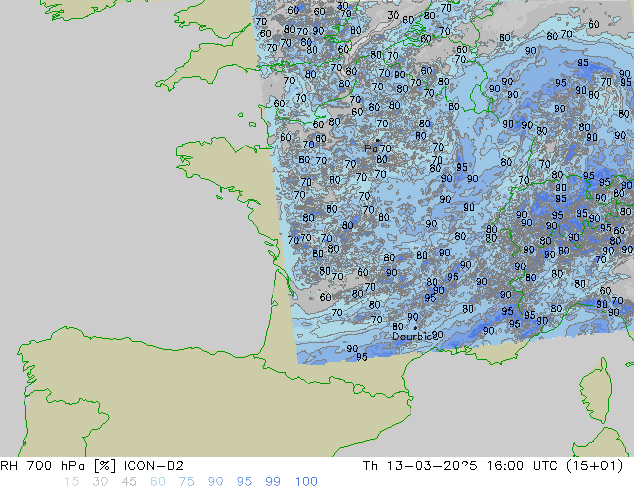
Task: Click the legend value 45
Action: pyautogui.click(x=129, y=482)
